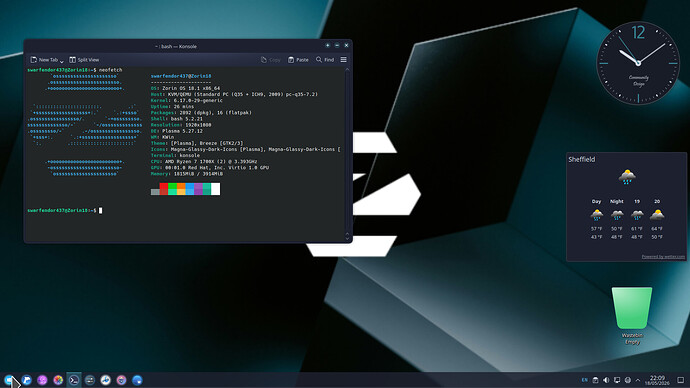Click the scrollbar down arrow in Konsole
The image size is (690, 388).
pos(347,238)
